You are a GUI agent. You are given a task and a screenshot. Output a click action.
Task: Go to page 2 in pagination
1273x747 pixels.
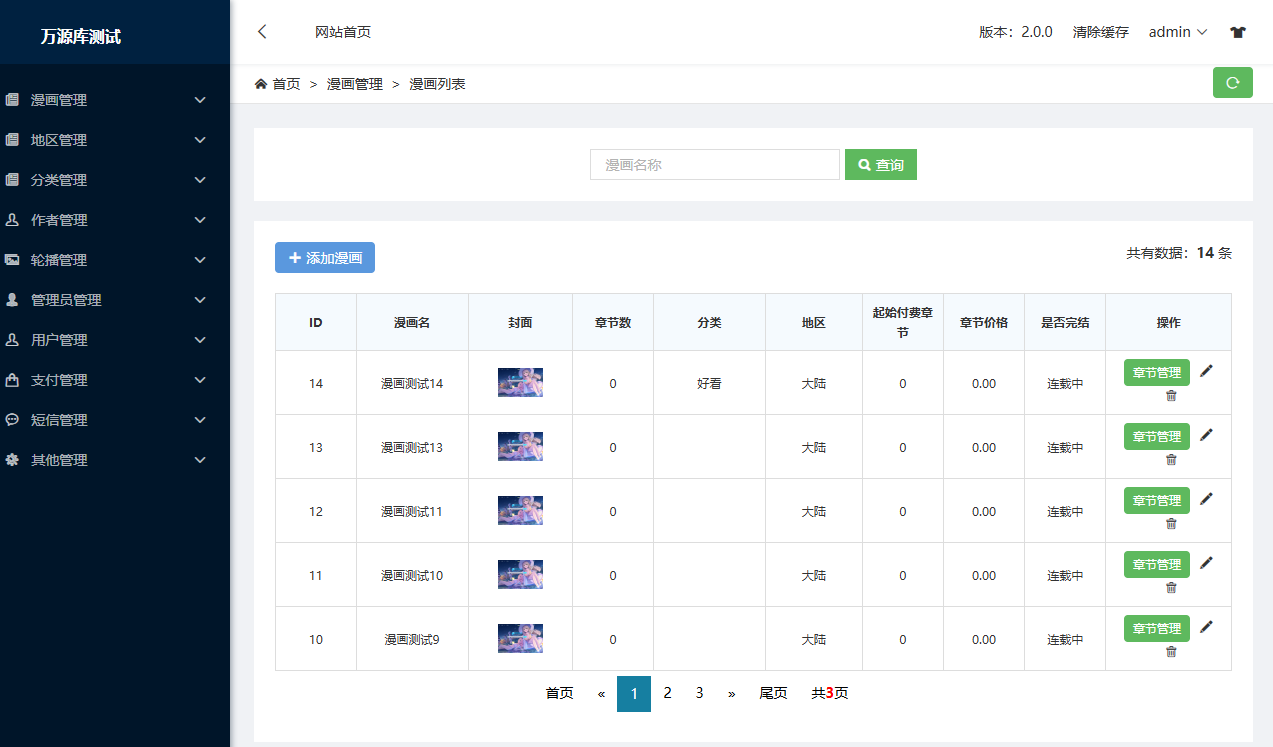point(667,693)
